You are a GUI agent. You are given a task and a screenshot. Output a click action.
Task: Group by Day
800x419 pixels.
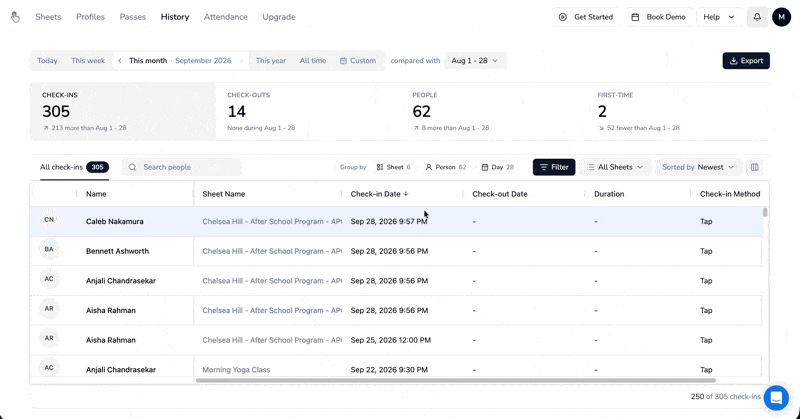coord(497,167)
